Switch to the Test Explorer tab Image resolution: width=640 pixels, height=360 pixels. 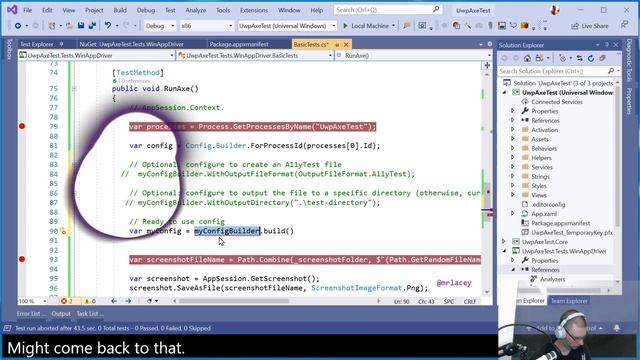pos(37,44)
